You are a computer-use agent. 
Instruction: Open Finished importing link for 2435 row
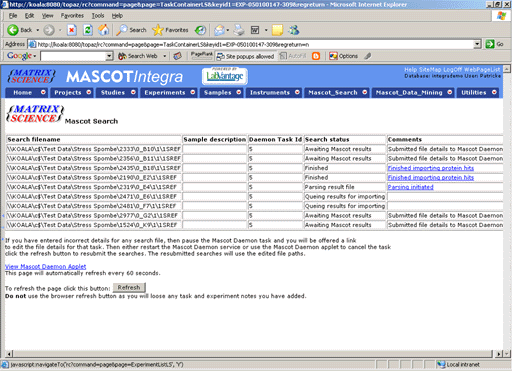tap(431, 168)
